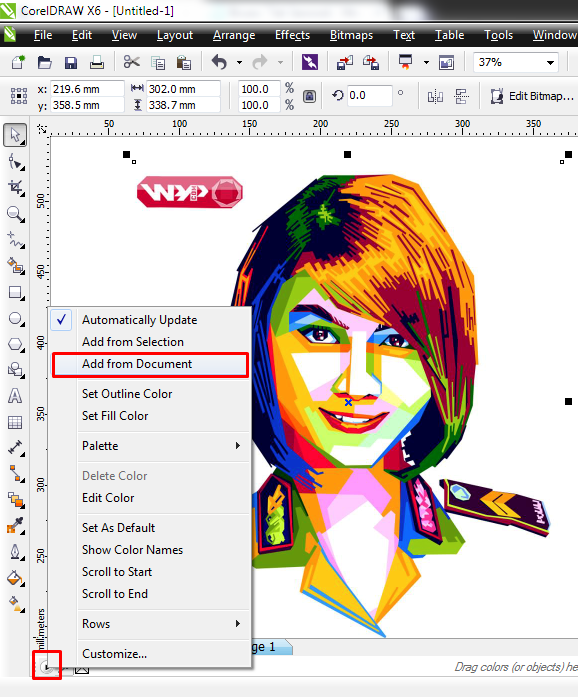Open the Edit menu
This screenshot has height=697, width=578.
82,35
